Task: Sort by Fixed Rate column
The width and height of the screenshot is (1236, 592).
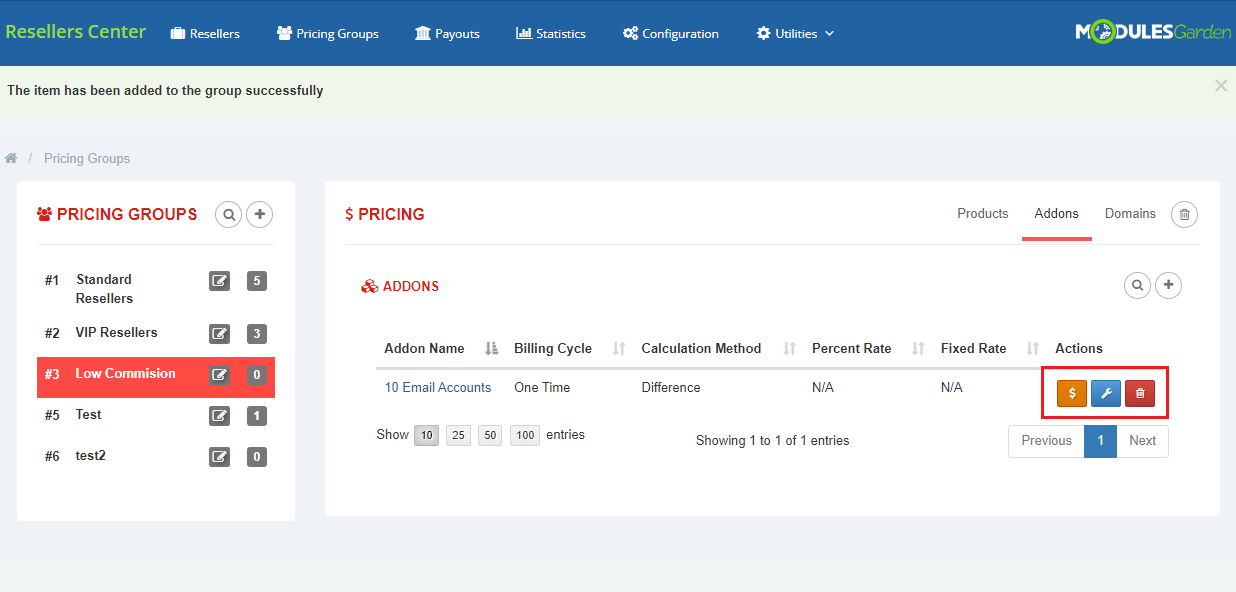Action: point(989,348)
